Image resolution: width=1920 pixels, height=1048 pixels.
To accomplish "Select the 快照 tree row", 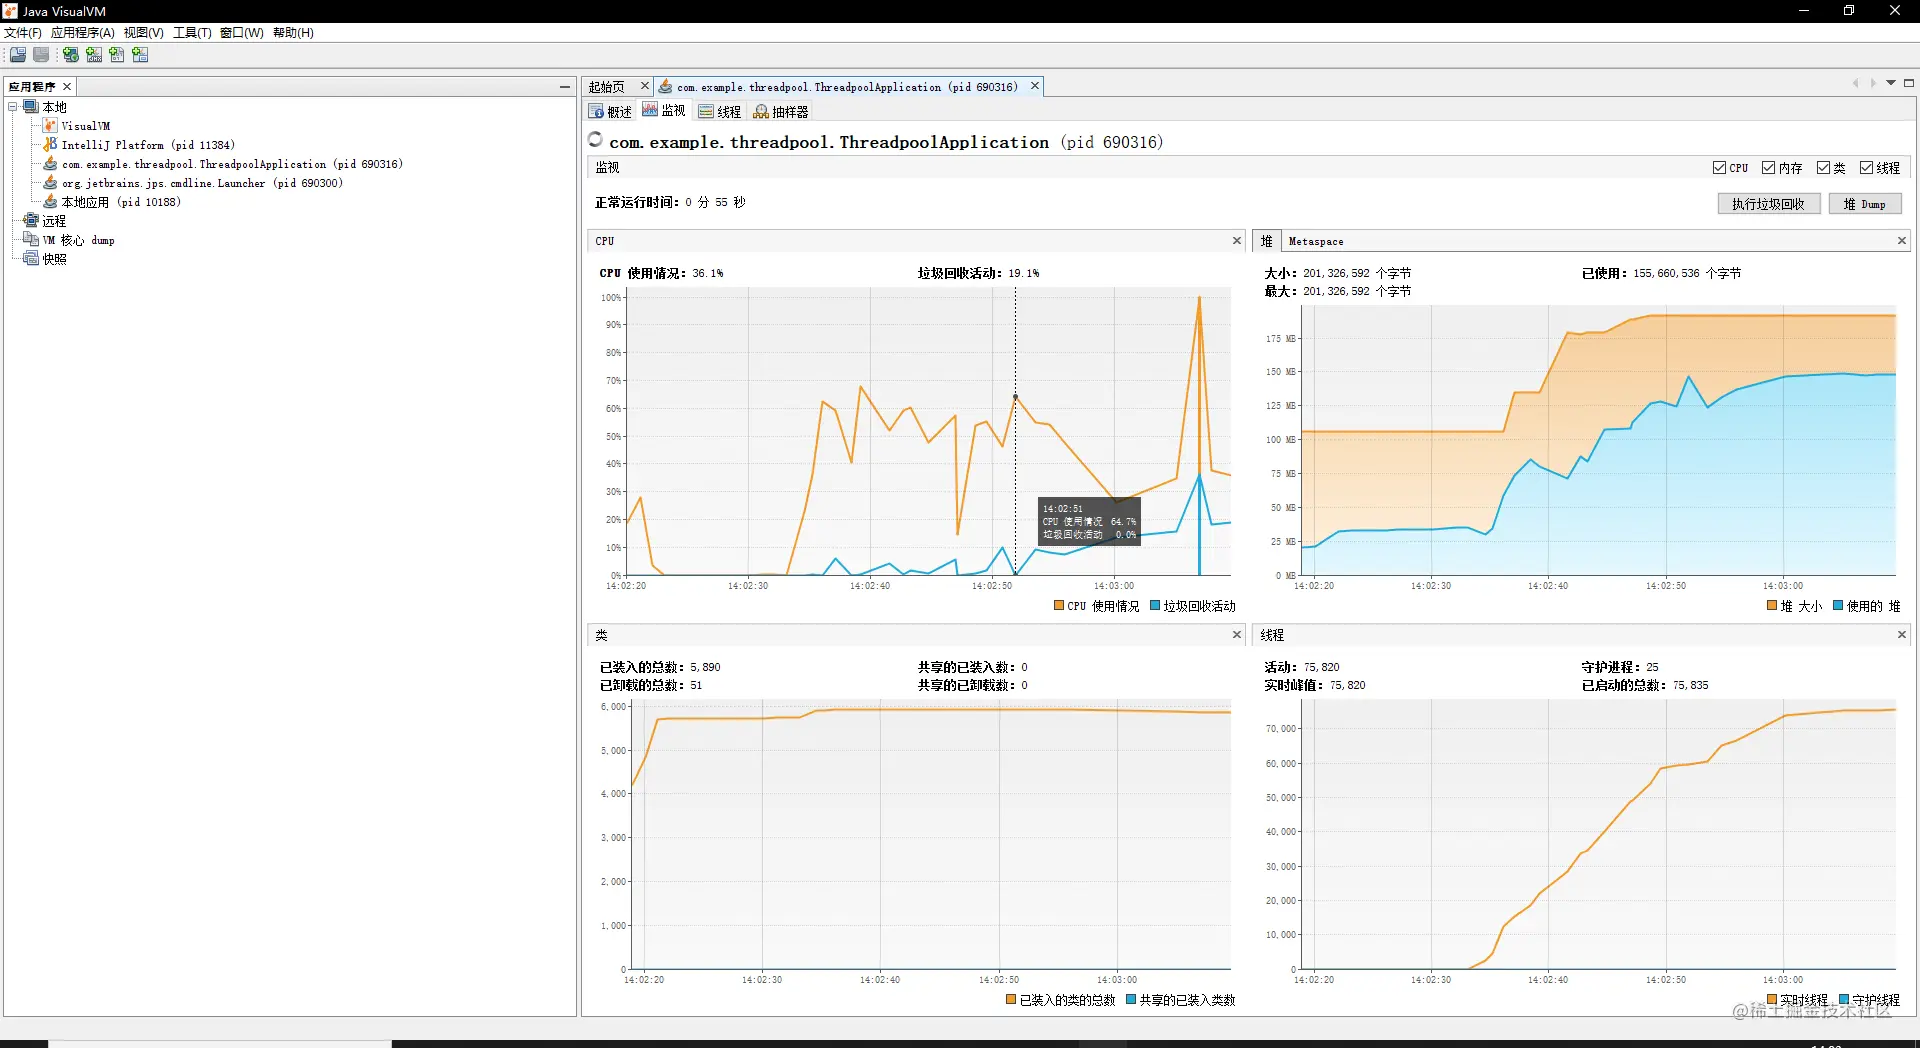I will tap(54, 259).
